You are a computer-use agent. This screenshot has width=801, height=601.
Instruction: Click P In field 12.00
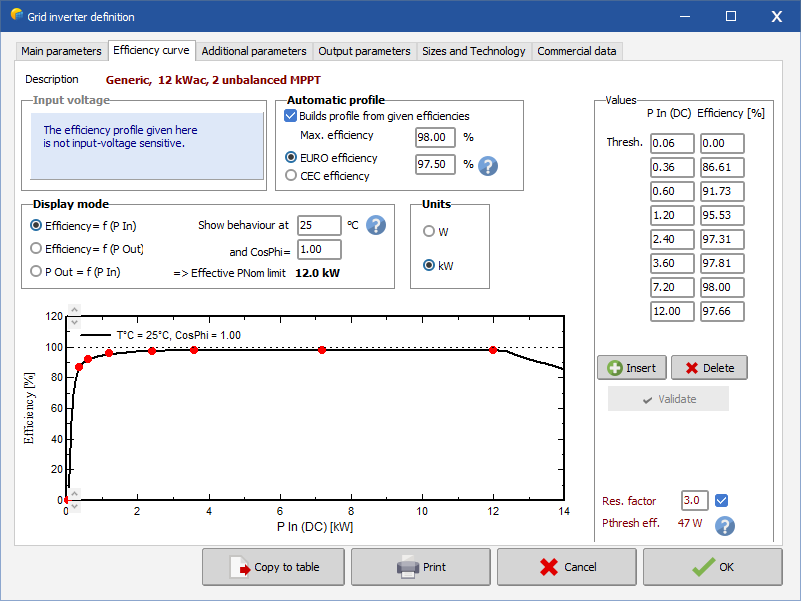pyautogui.click(x=672, y=311)
